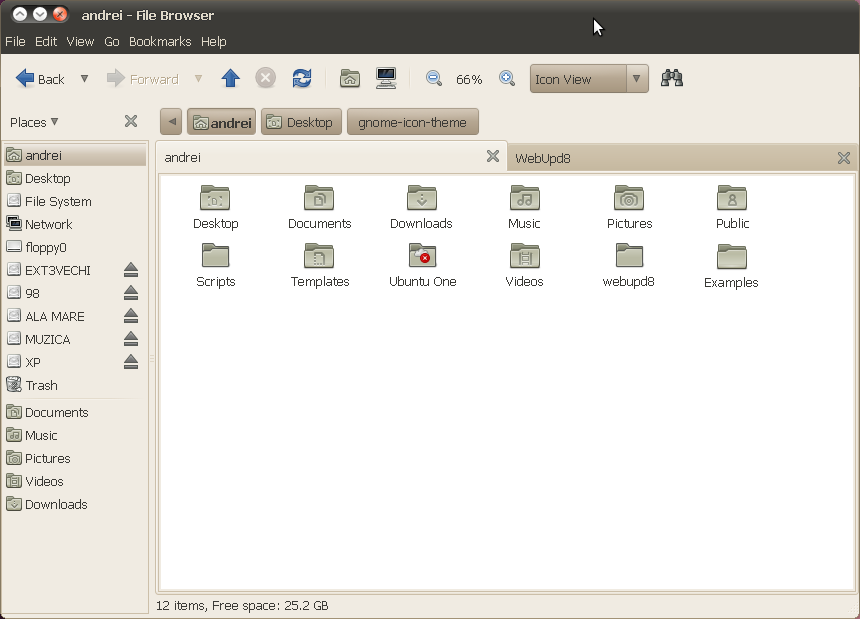Viewport: 860px width, 619px height.
Task: Click the Back button
Action: point(41,79)
